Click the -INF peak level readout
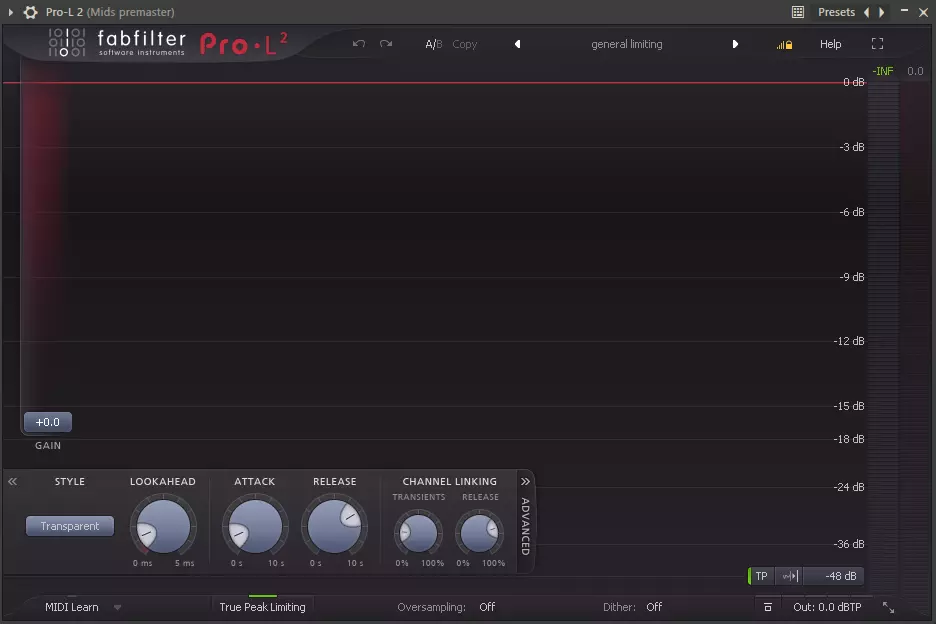 tap(883, 71)
